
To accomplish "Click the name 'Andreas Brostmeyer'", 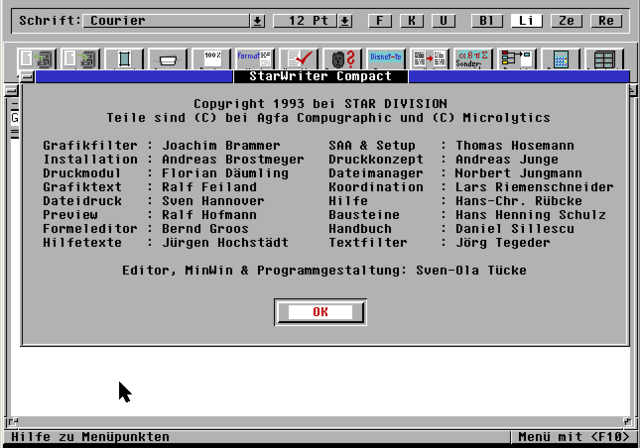I will pyautogui.click(x=233, y=160).
